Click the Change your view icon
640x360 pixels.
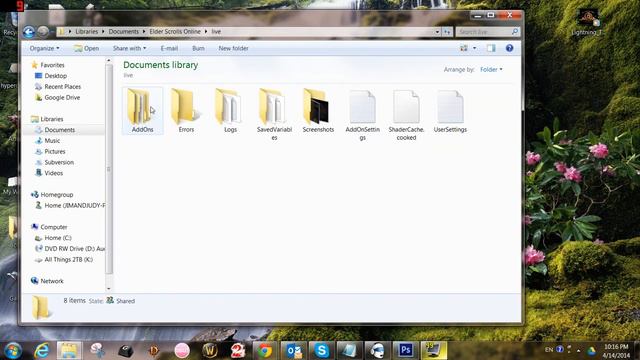[x=464, y=48]
